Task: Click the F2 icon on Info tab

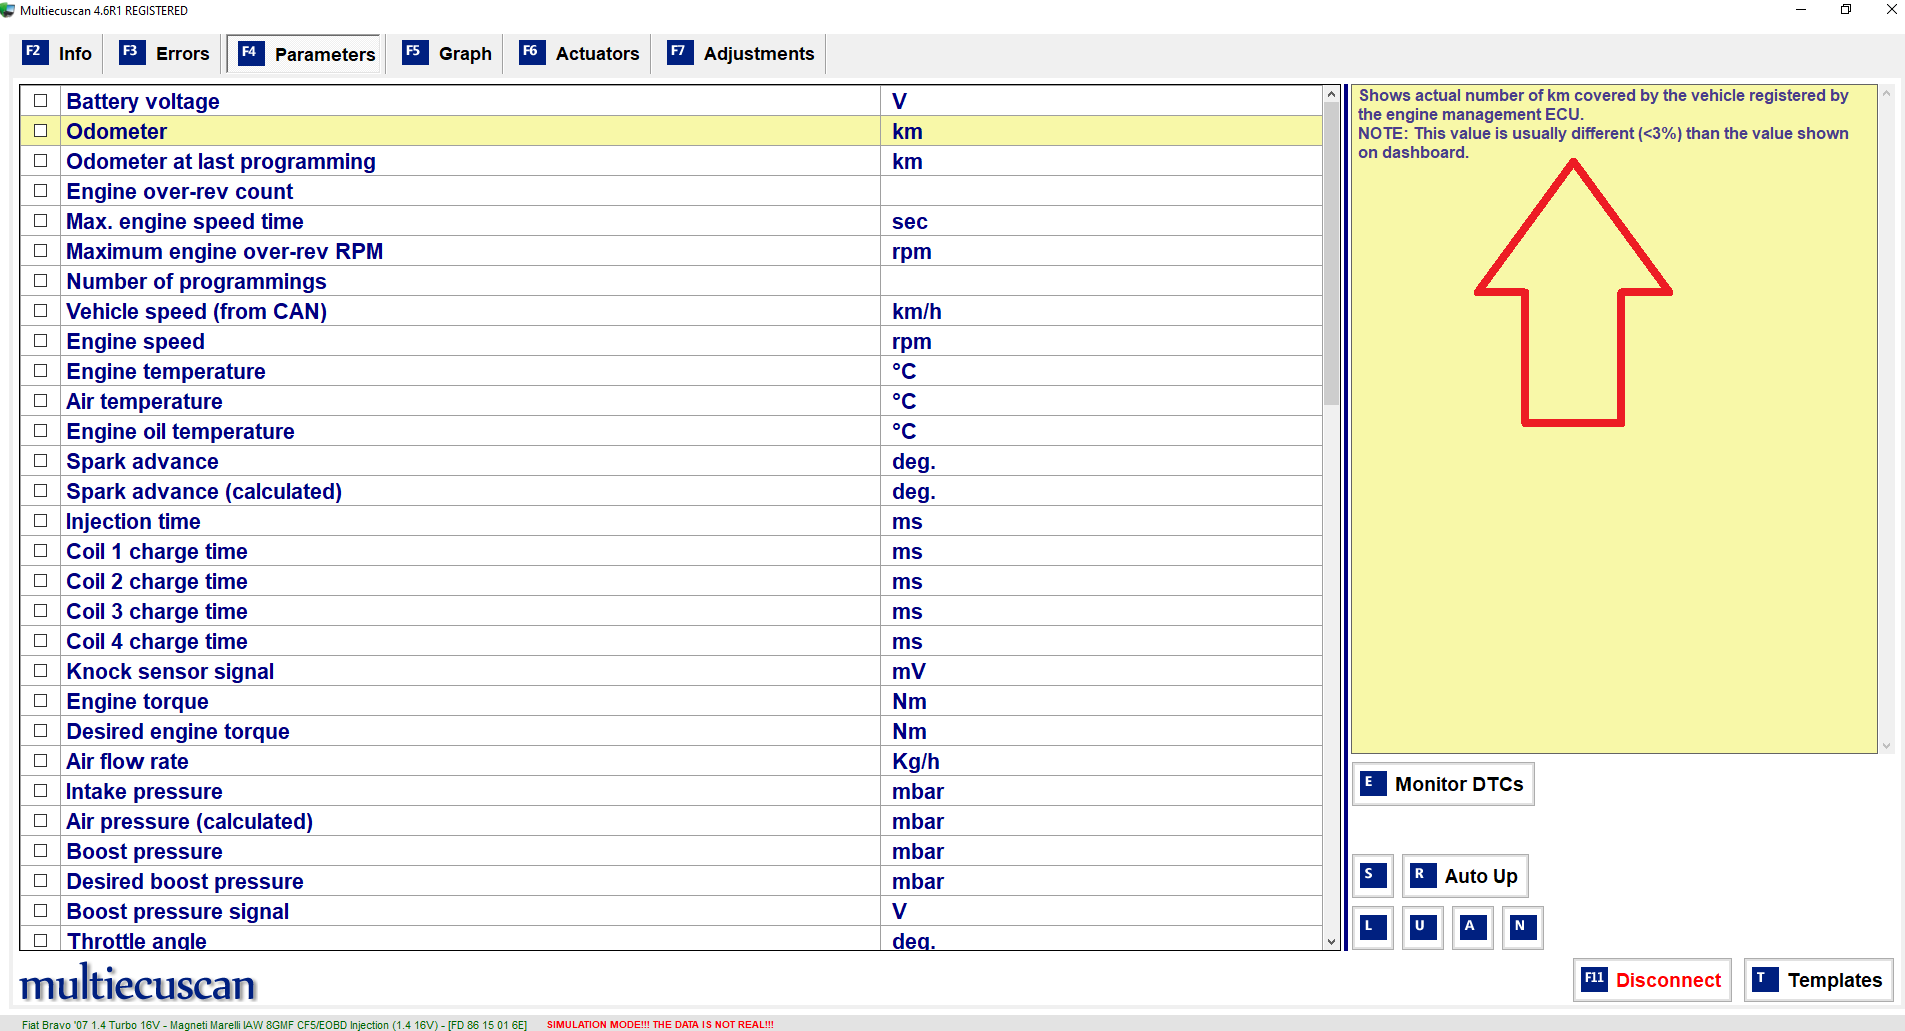Action: tap(34, 52)
